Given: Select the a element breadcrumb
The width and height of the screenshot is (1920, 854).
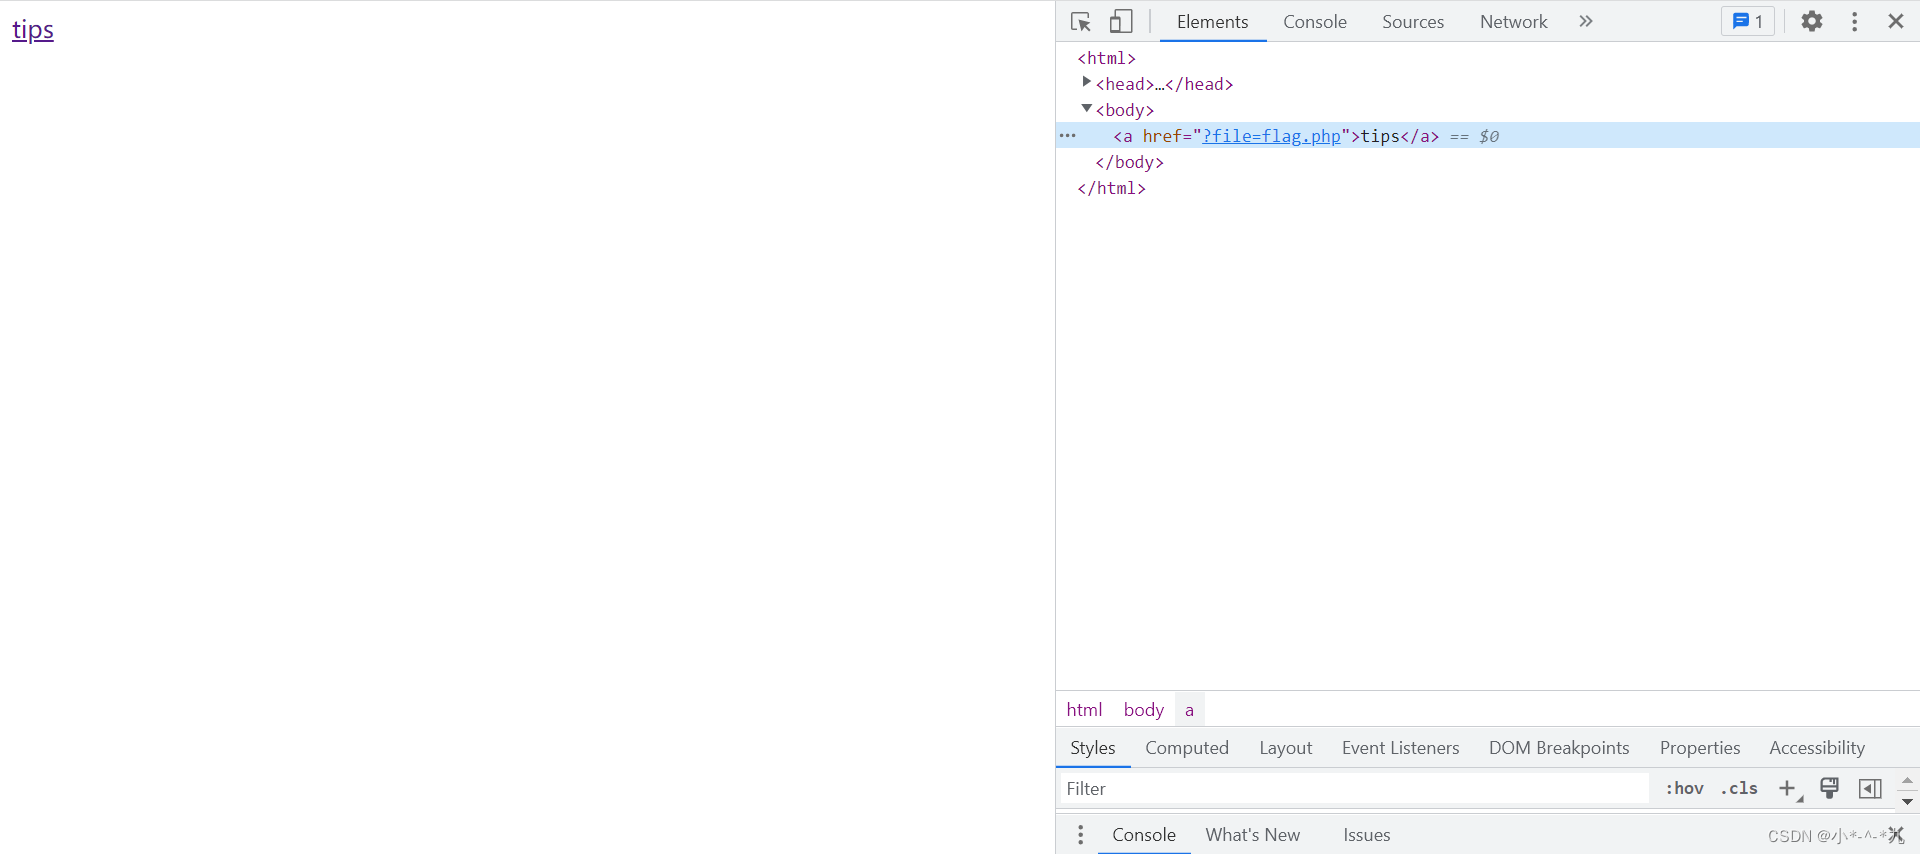Looking at the screenshot, I should tap(1189, 709).
